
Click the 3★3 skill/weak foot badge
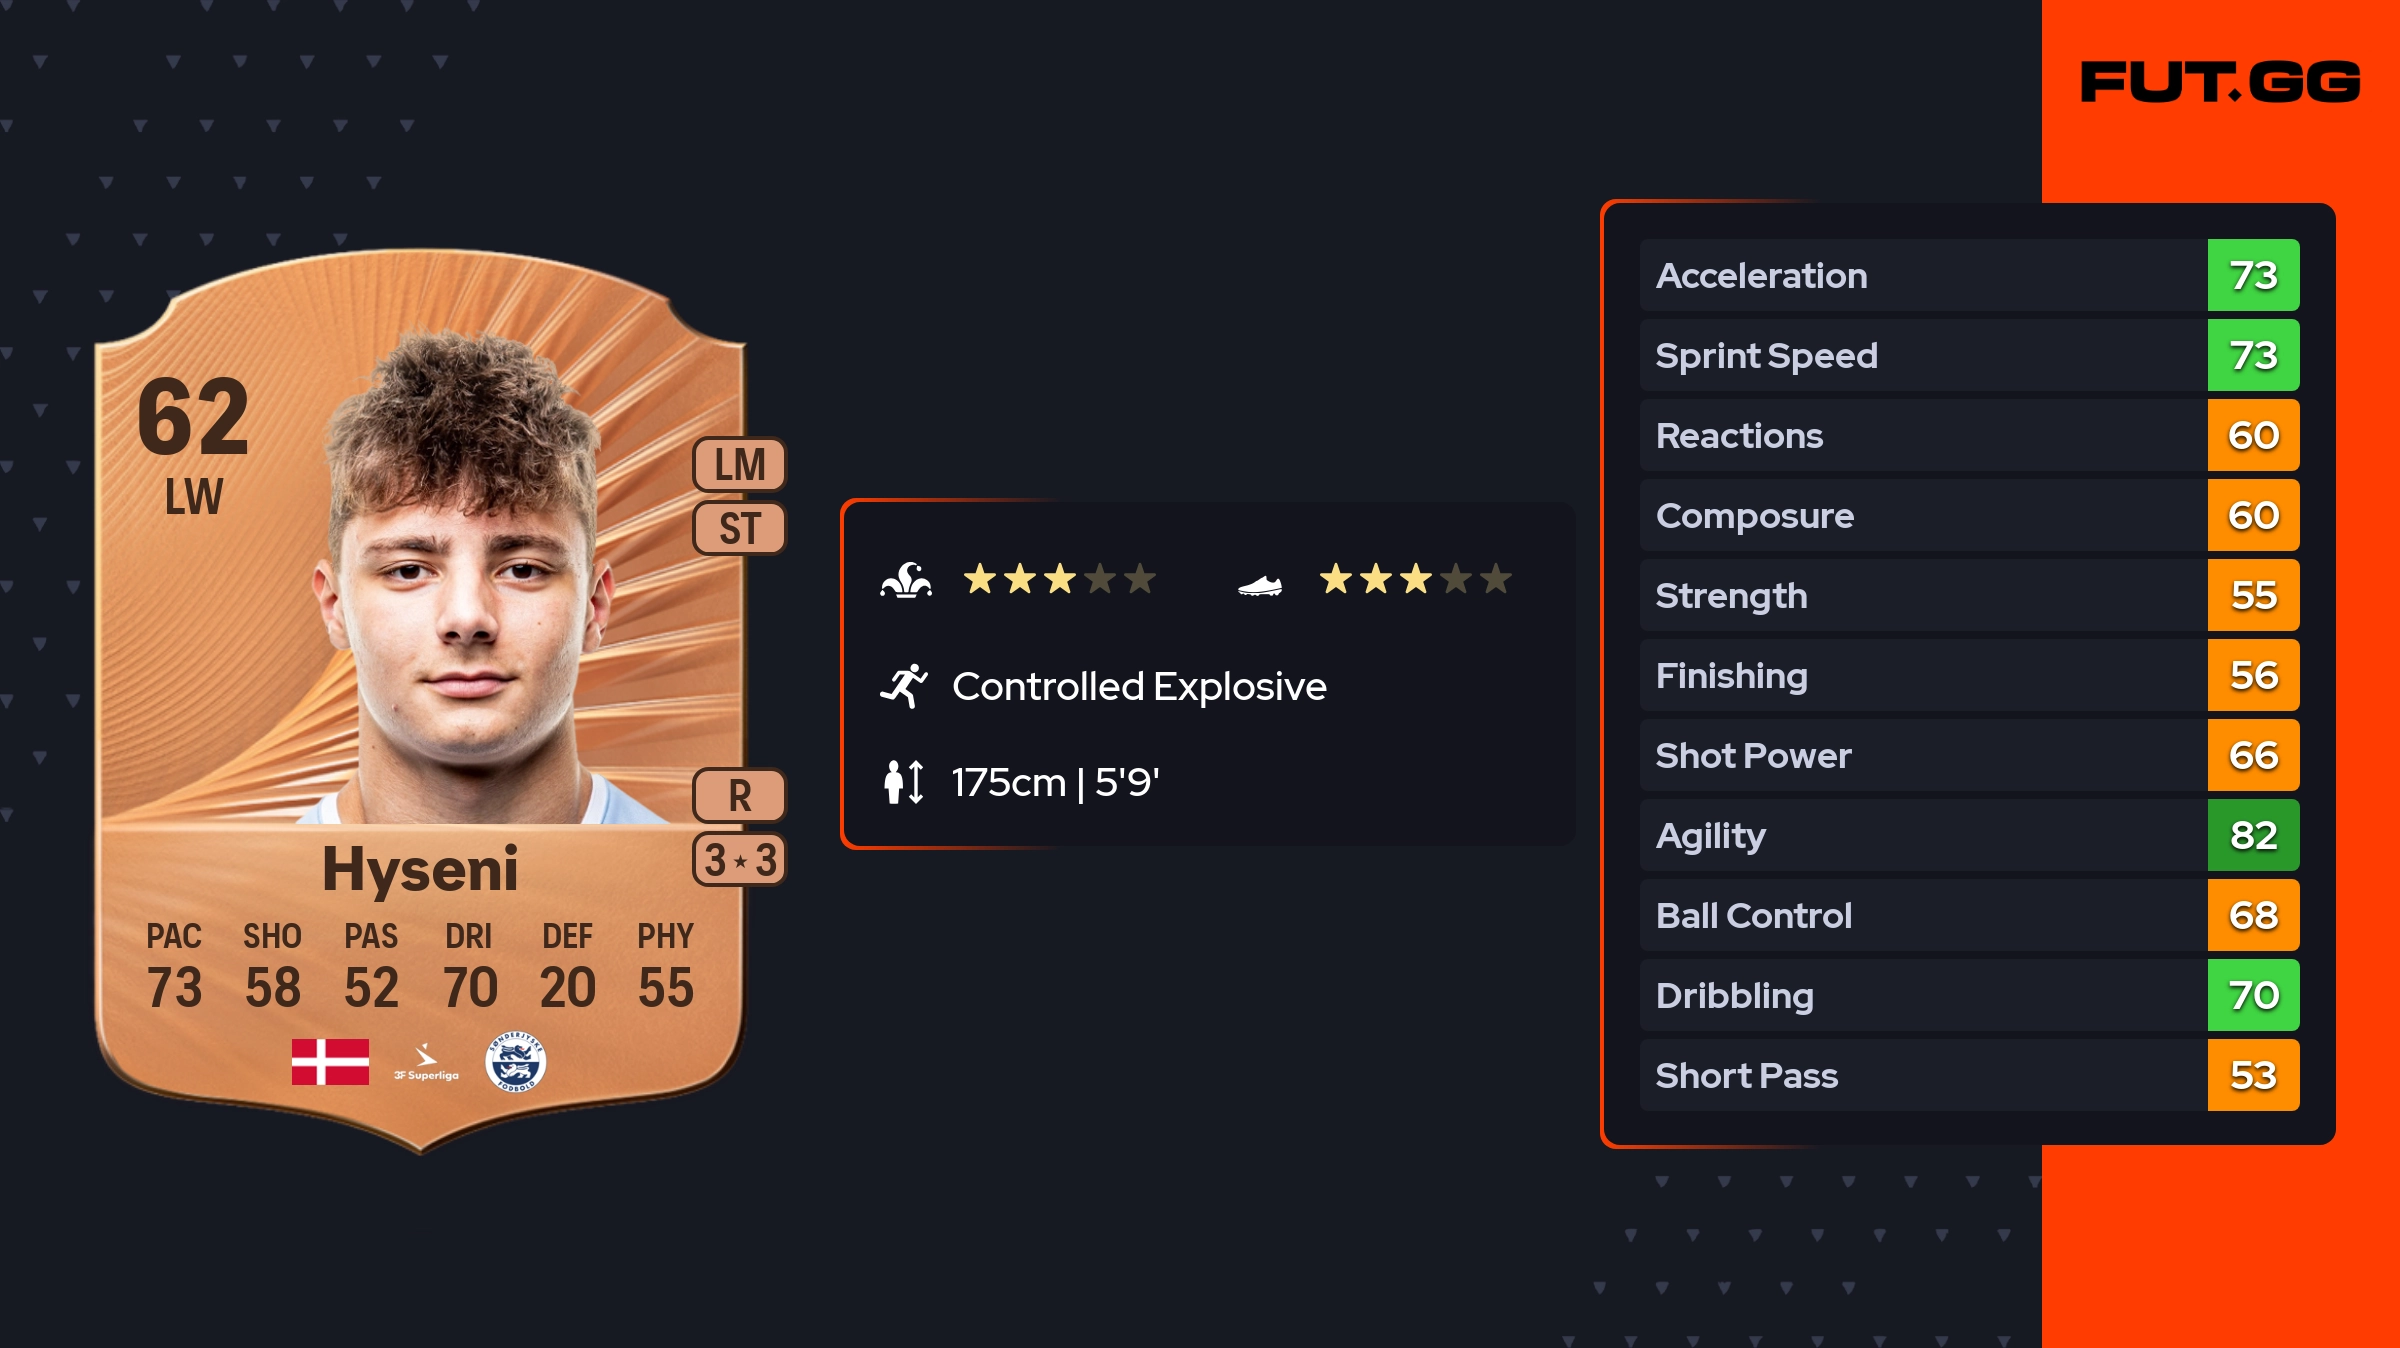(740, 860)
